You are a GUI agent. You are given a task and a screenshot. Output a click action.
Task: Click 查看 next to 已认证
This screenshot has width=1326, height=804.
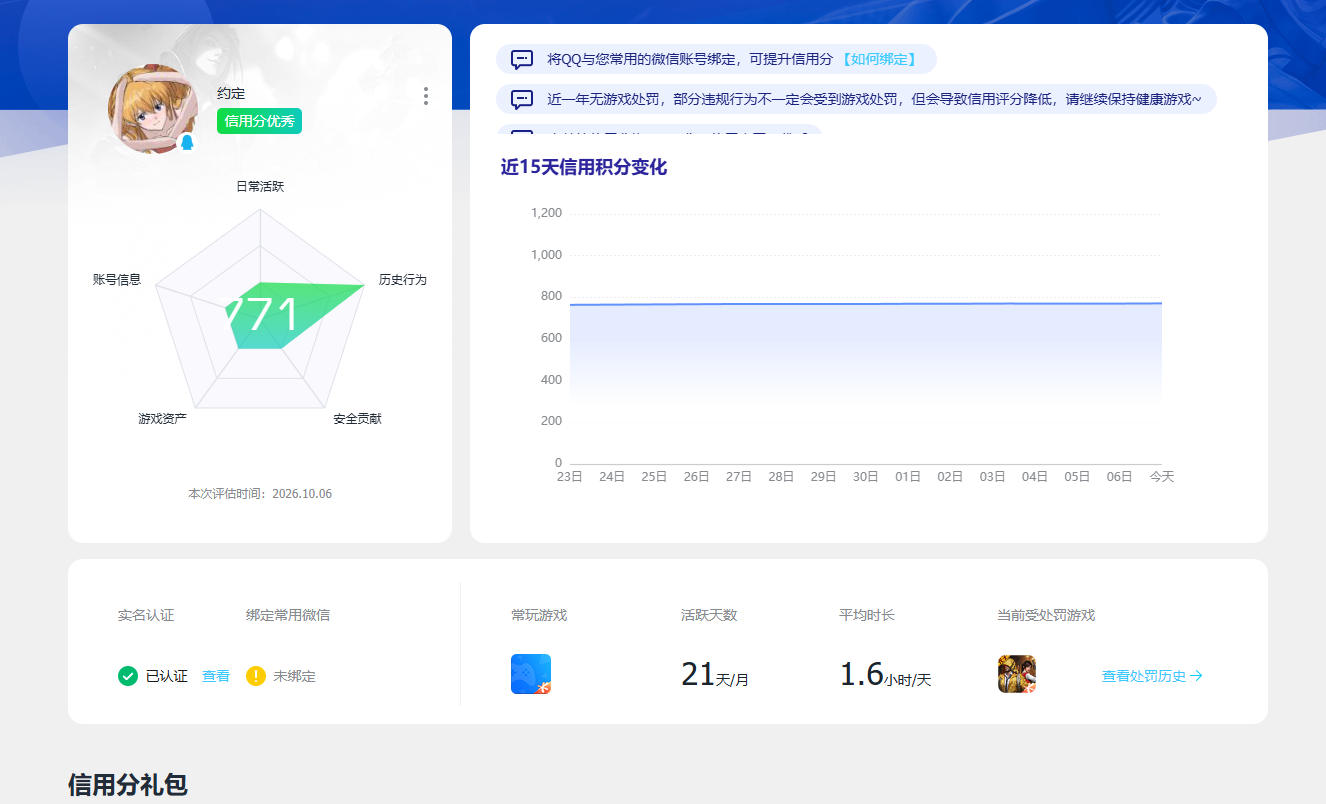216,676
